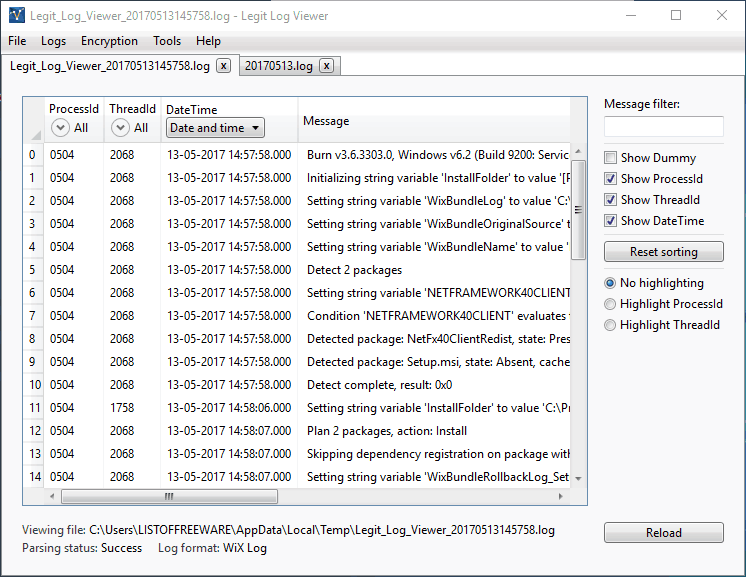The height and width of the screenshot is (577, 746).
Task: Select the 'WixBundleOriginalSource' message cell
Action: [434, 224]
